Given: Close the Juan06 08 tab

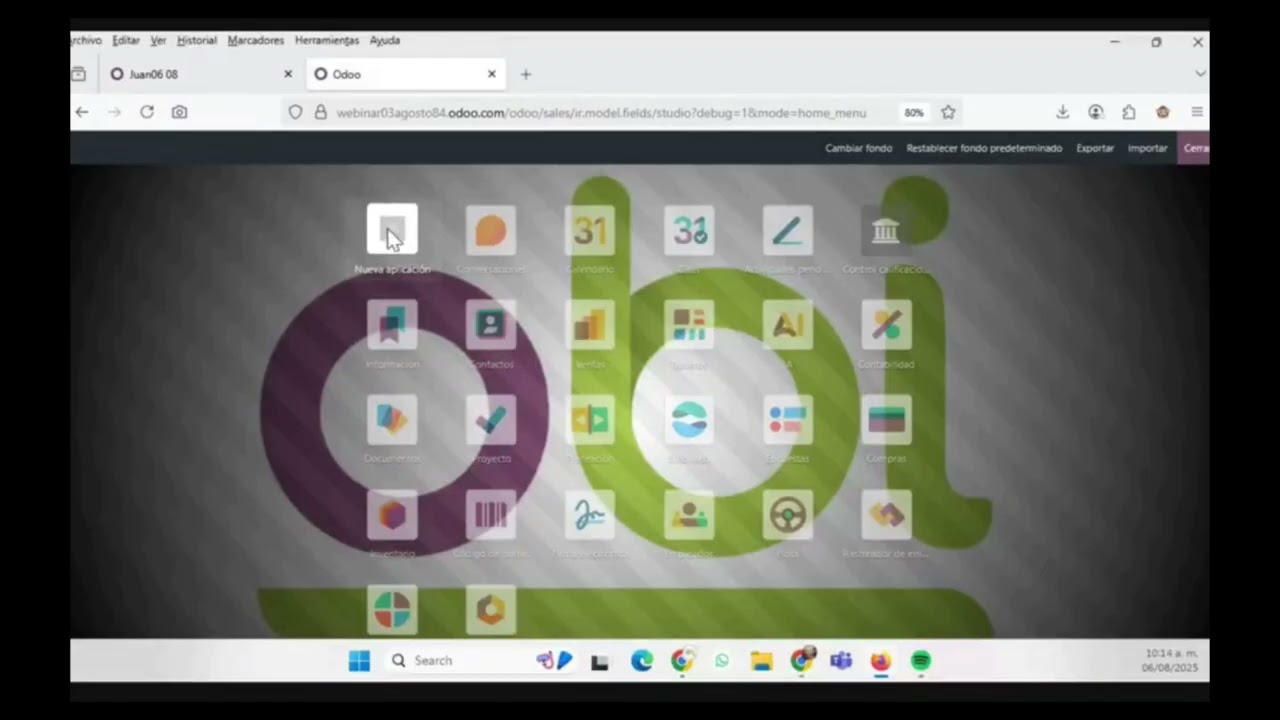Looking at the screenshot, I should [x=288, y=74].
